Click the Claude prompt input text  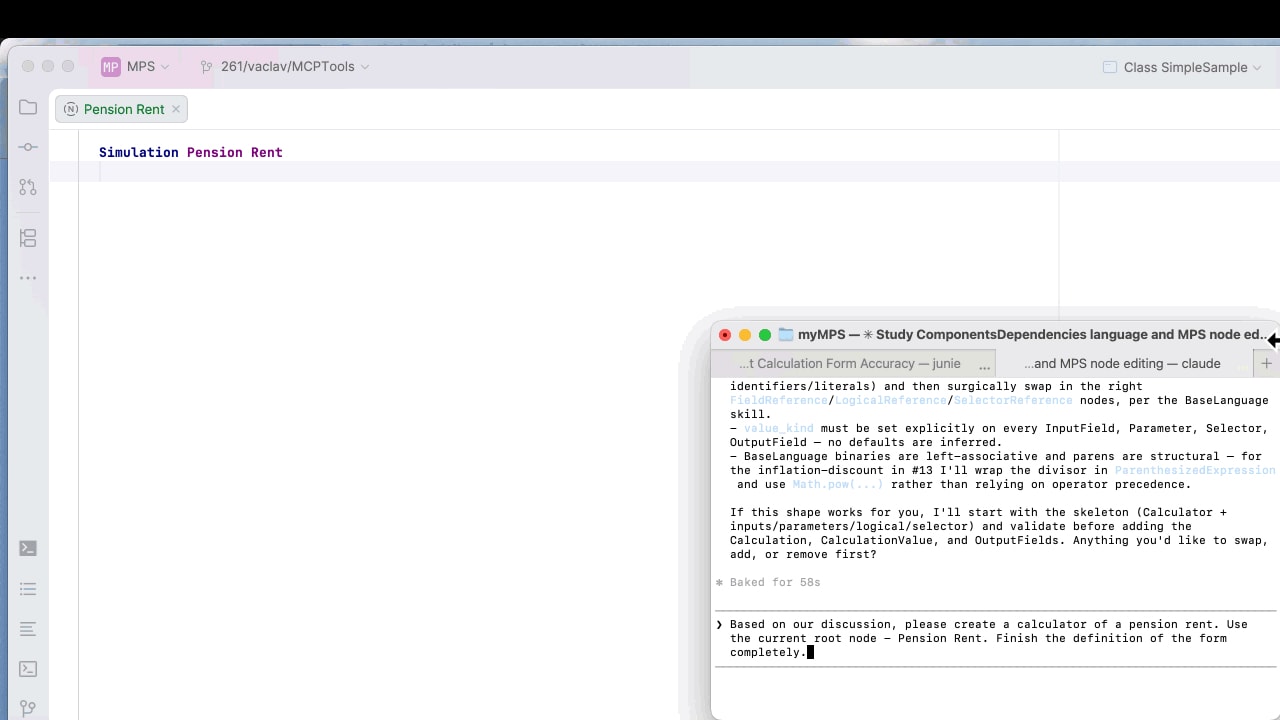point(989,638)
